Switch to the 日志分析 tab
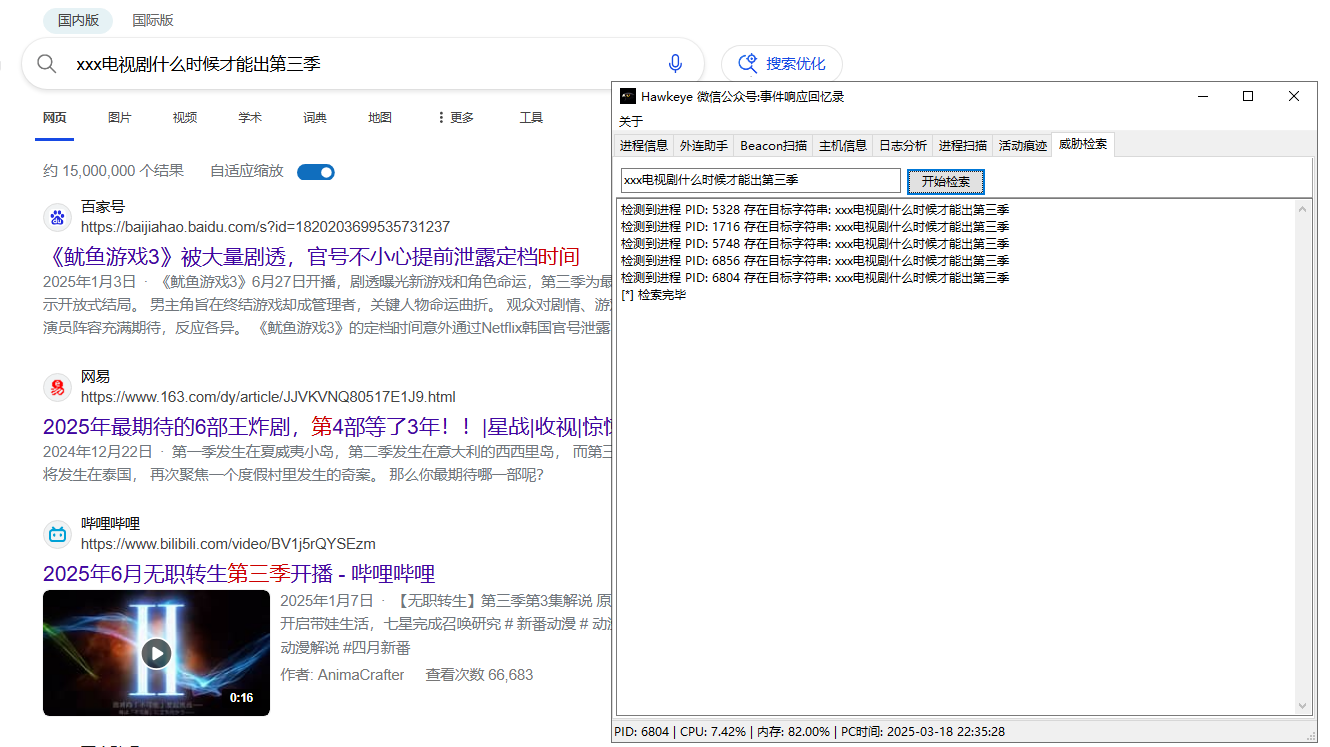Image resolution: width=1330 pixels, height=747 pixels. coord(902,145)
